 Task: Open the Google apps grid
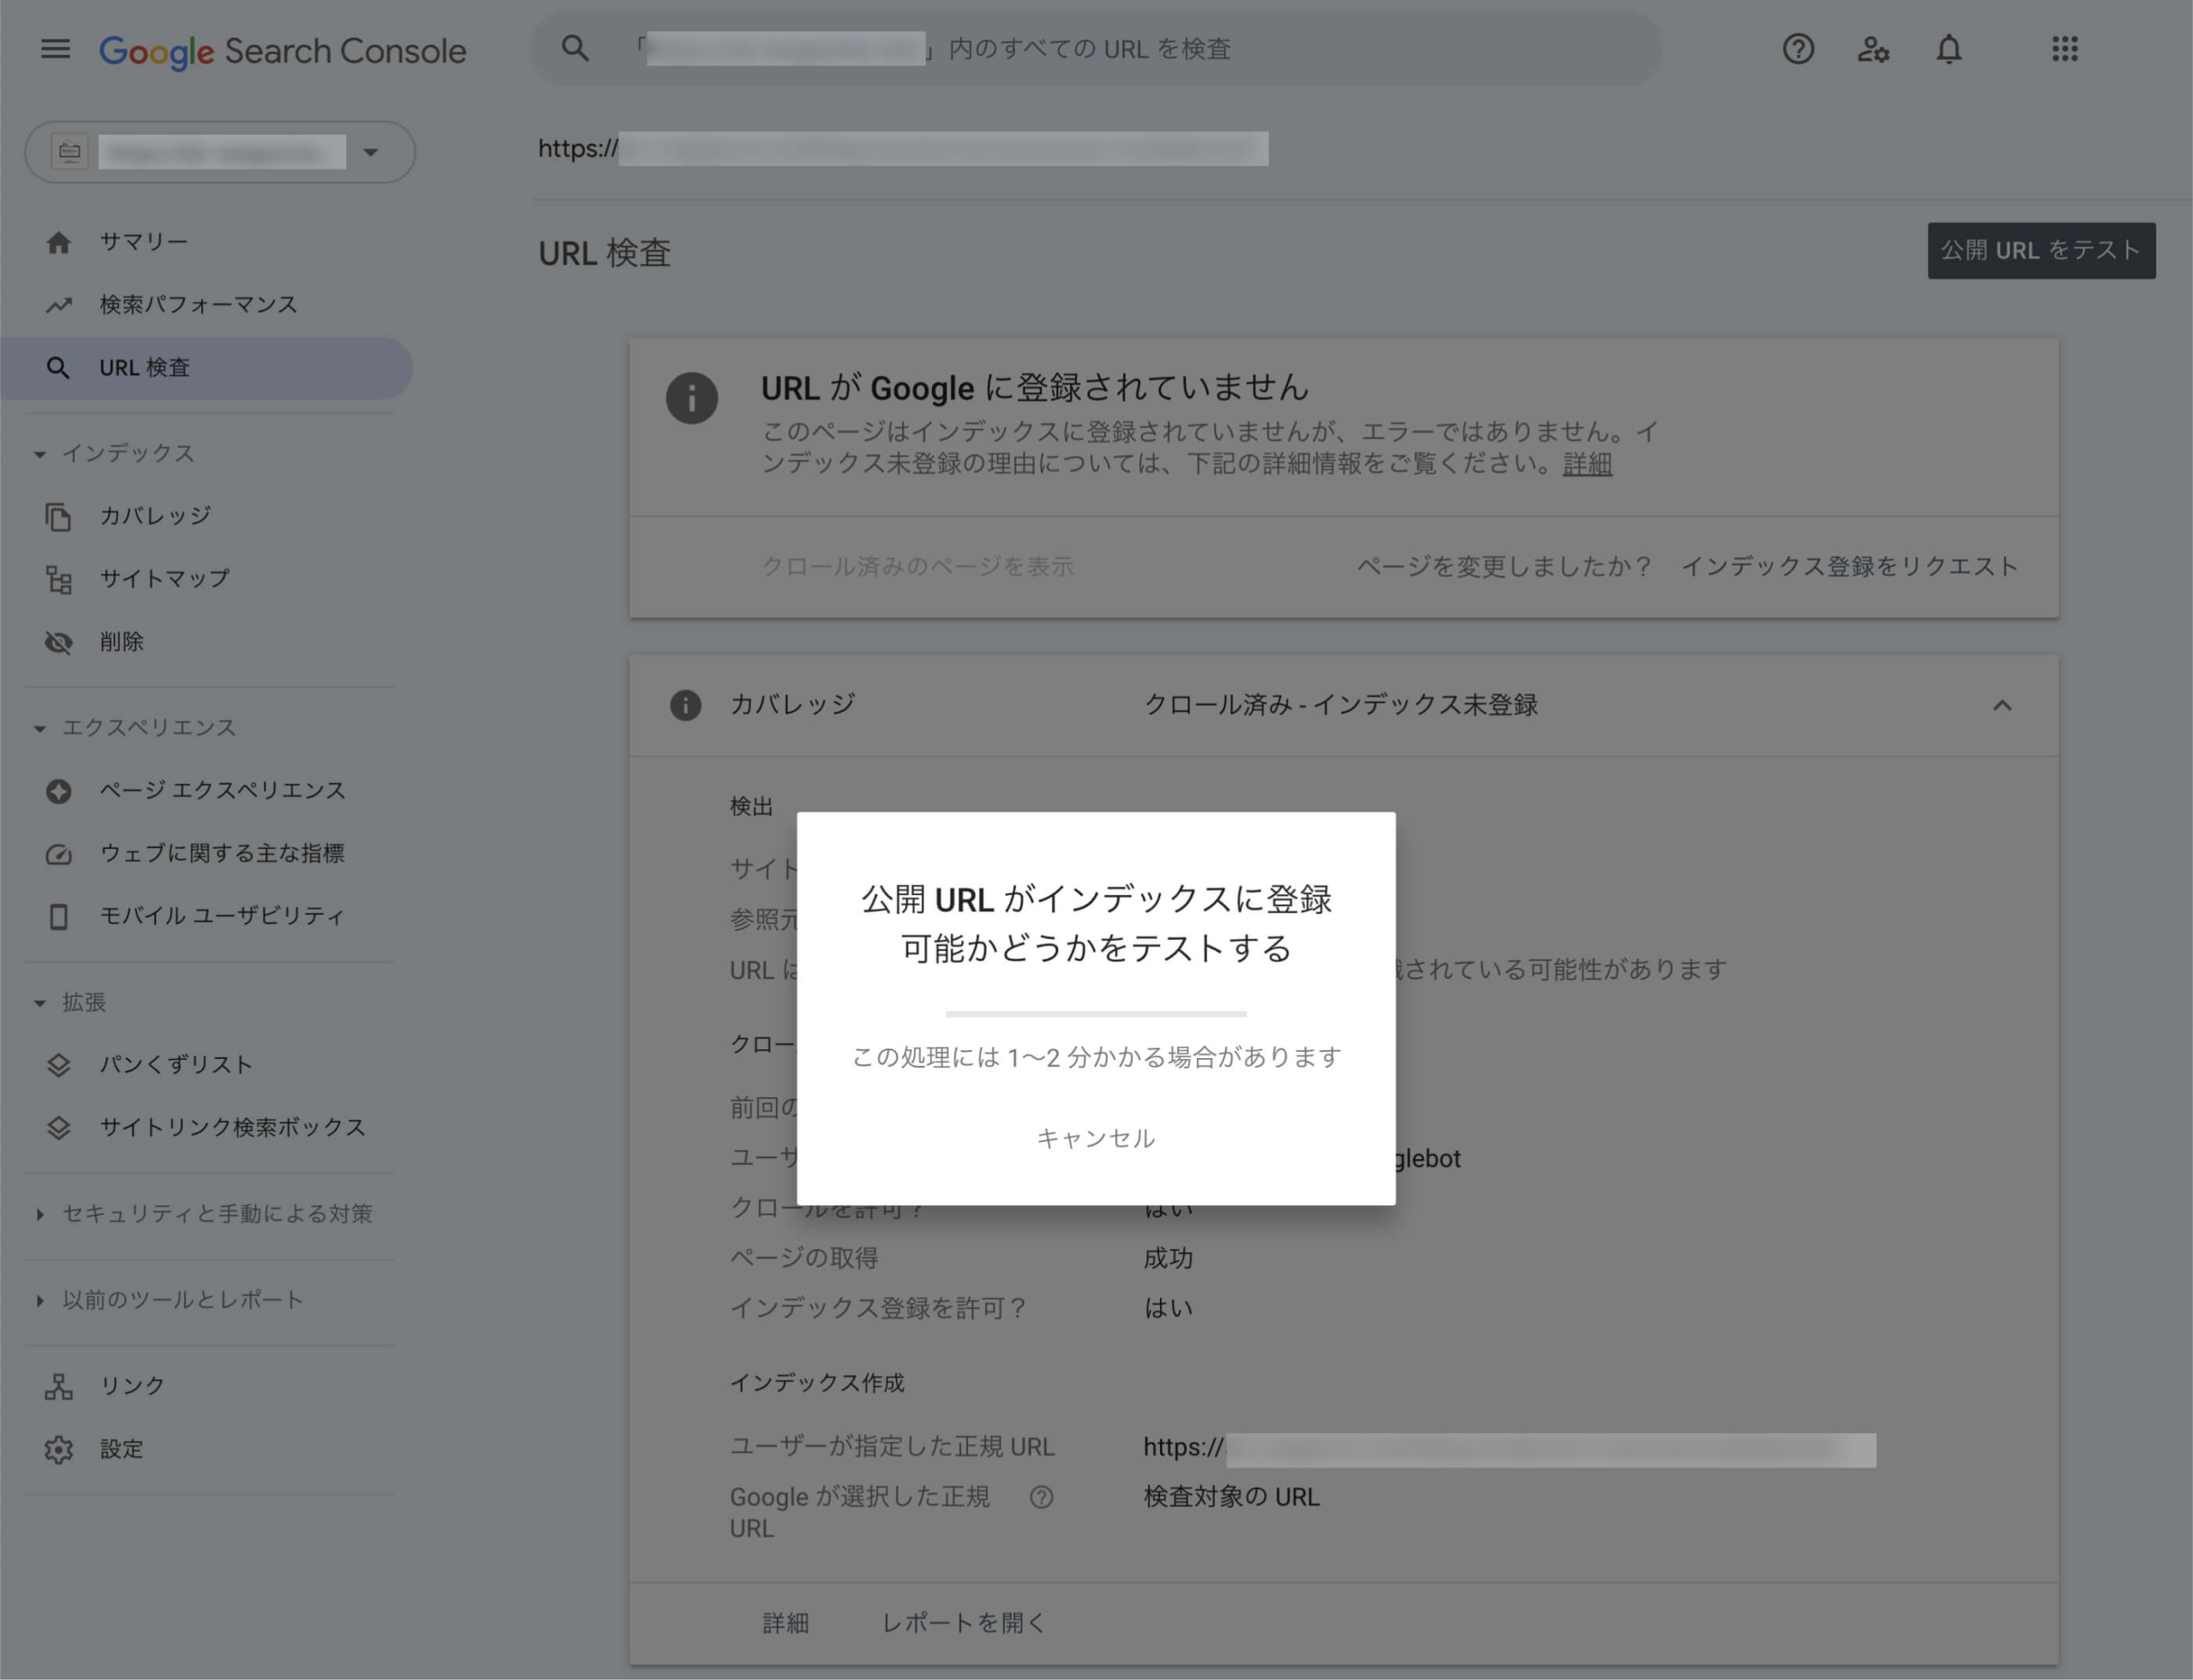pyautogui.click(x=2065, y=49)
